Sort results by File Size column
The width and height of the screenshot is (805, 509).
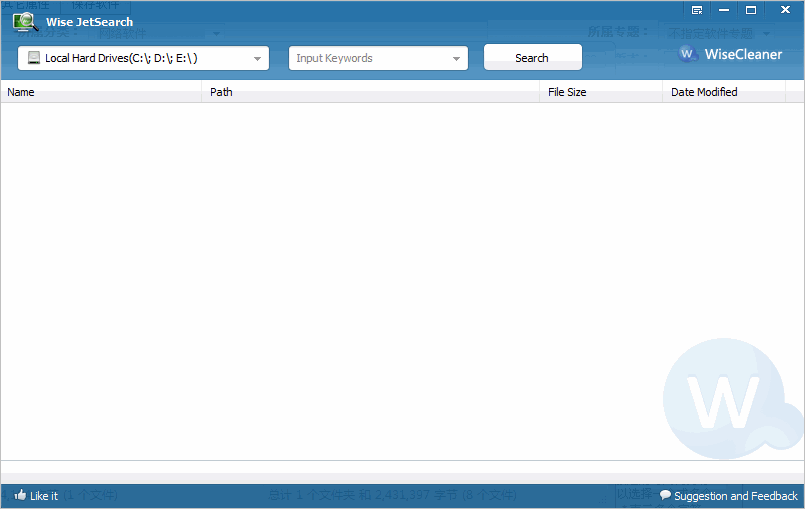pyautogui.click(x=601, y=92)
